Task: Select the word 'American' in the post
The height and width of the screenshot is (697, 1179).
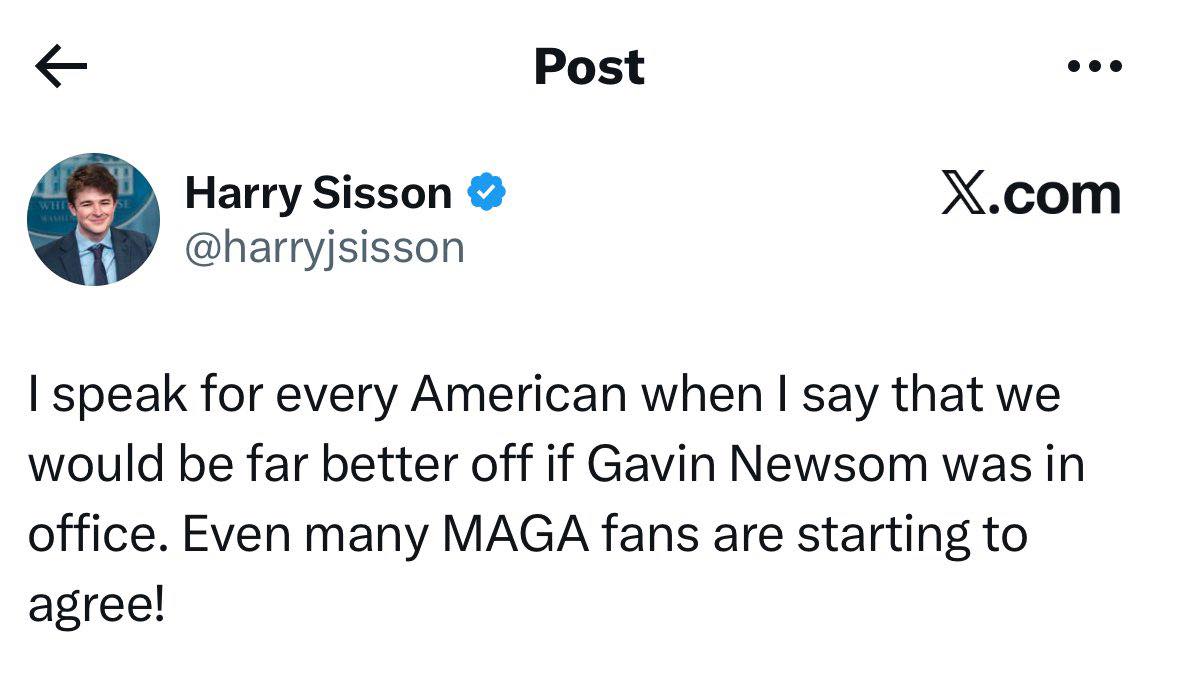Action: pyautogui.click(x=519, y=394)
